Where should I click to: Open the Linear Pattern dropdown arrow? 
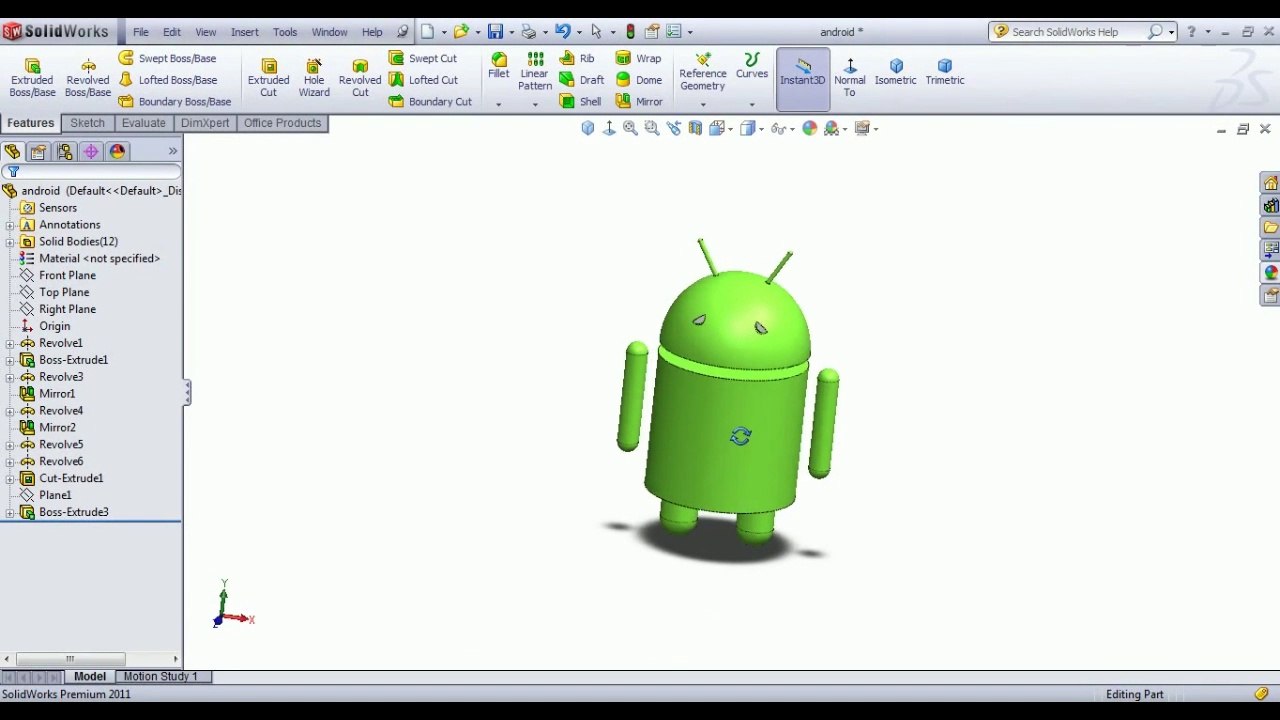(535, 104)
